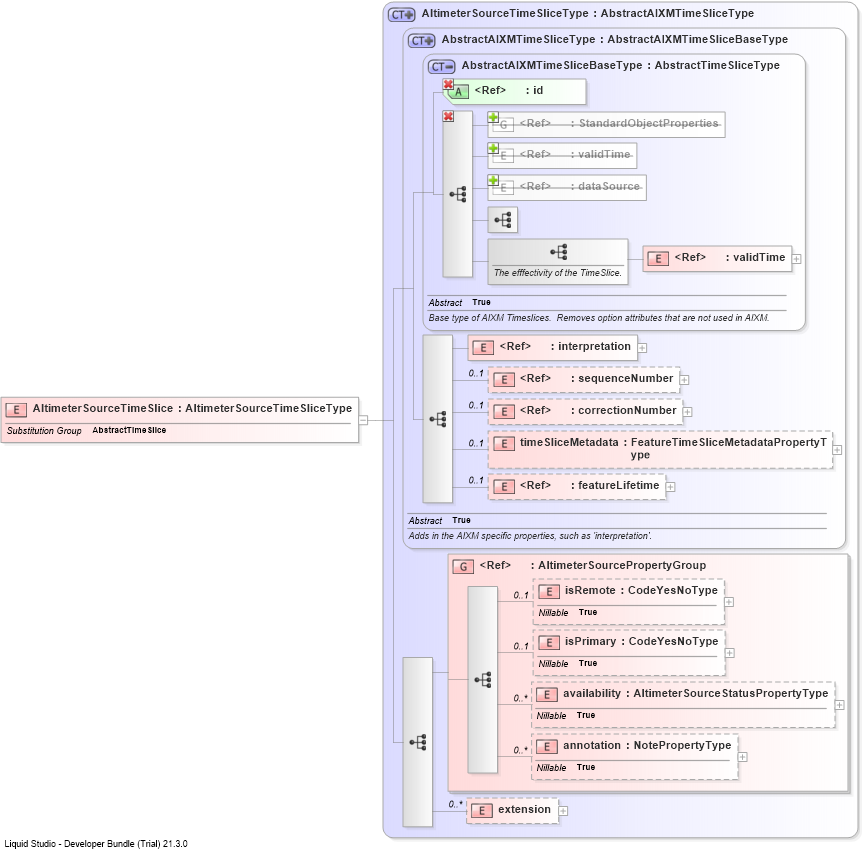This screenshot has width=862, height=849.
Task: Expand the isRemote element
Action: pos(729,602)
